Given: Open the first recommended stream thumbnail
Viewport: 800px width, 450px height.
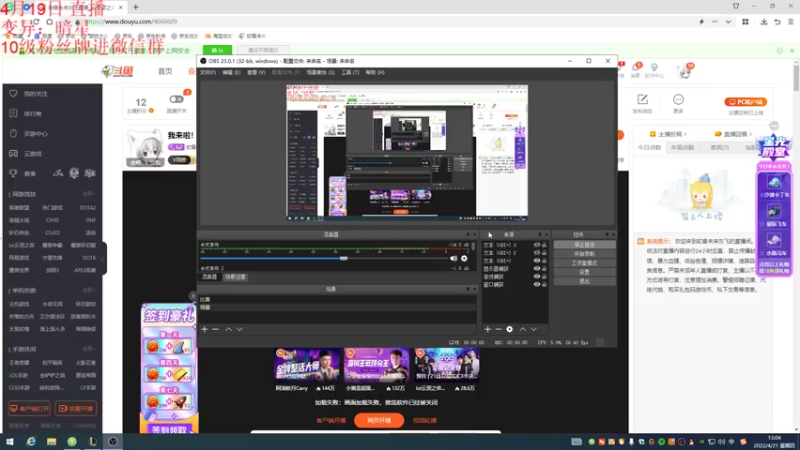Looking at the screenshot, I should (x=307, y=365).
